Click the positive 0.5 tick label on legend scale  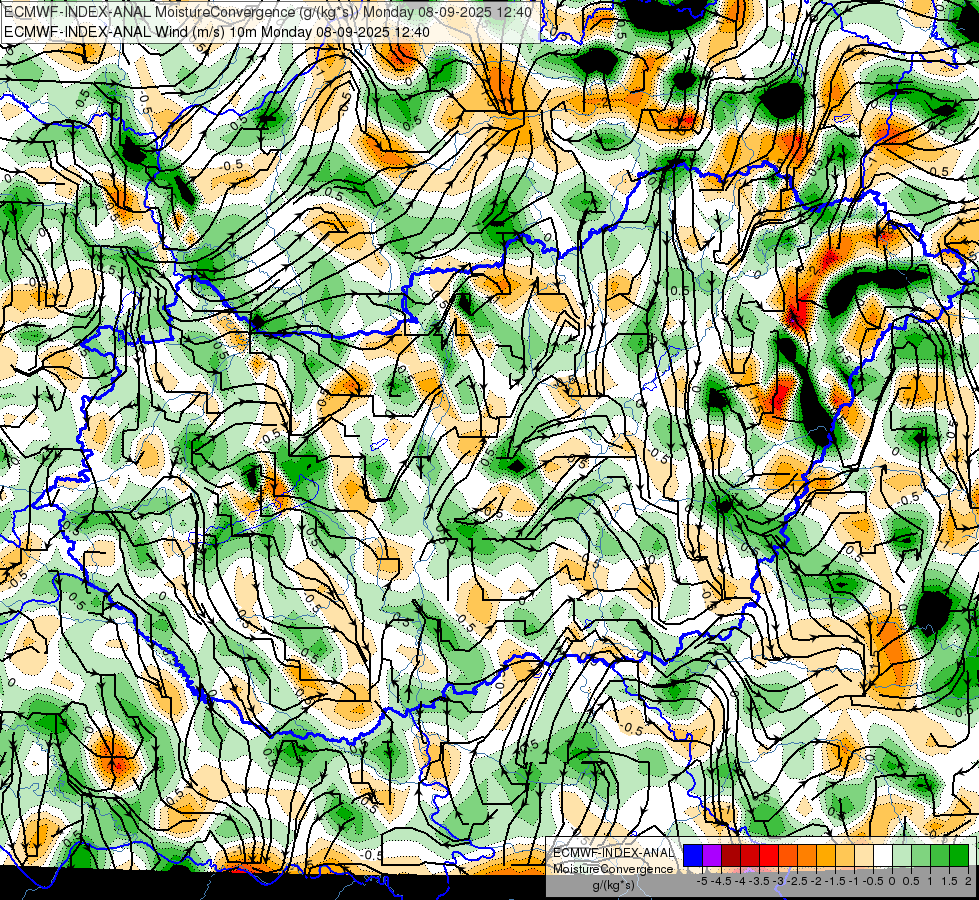pyautogui.click(x=911, y=881)
